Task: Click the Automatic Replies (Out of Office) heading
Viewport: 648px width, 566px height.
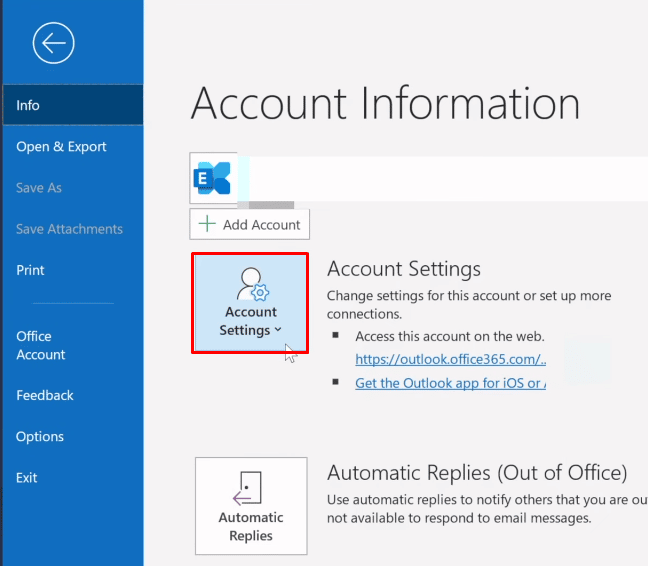Action: (x=477, y=473)
